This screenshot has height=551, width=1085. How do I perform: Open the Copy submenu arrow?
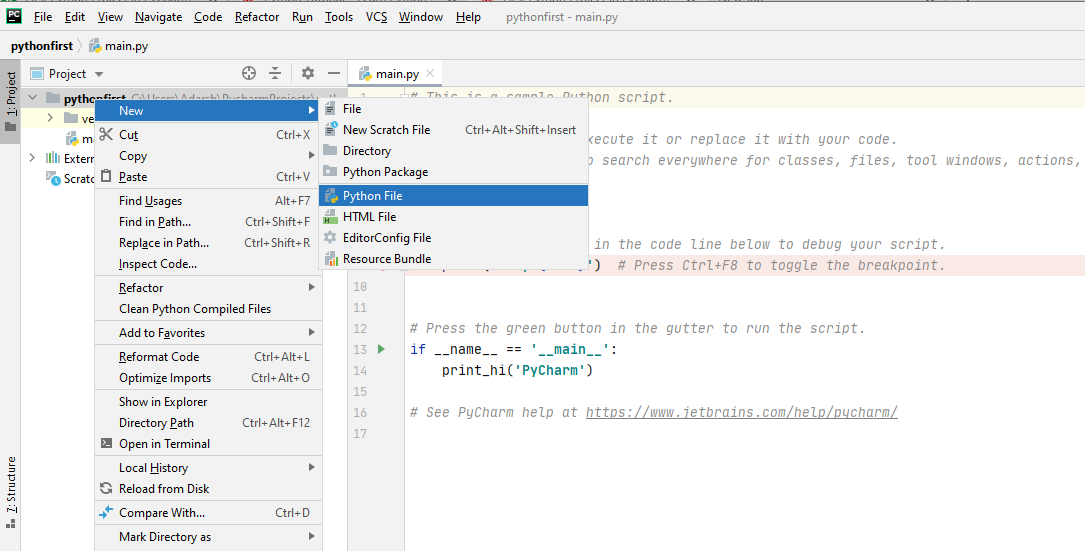(x=312, y=155)
